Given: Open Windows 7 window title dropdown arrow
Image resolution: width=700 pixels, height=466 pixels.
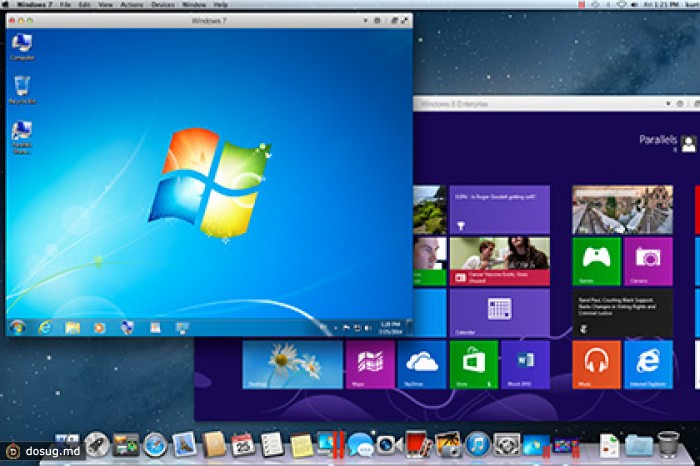Looking at the screenshot, I should click(x=365, y=21).
